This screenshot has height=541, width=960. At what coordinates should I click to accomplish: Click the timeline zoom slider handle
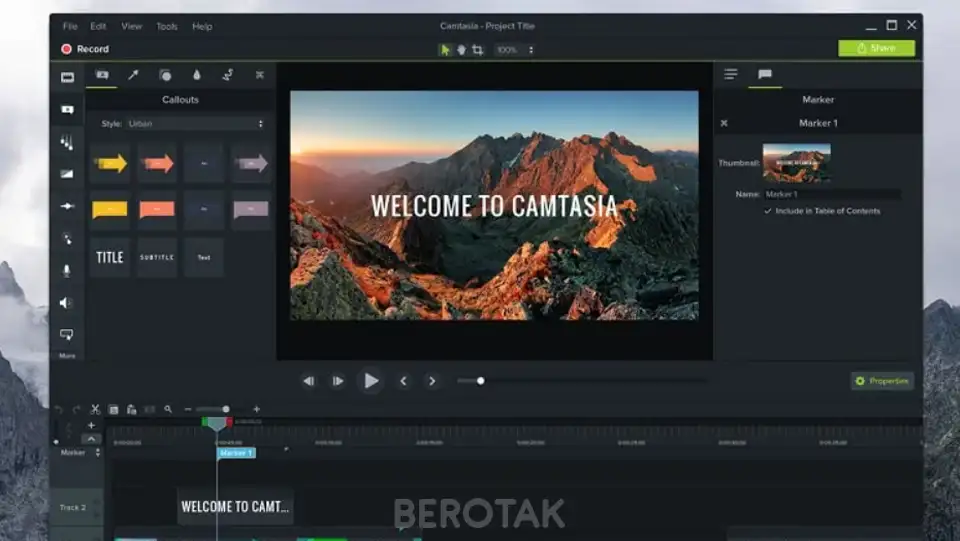coord(226,409)
